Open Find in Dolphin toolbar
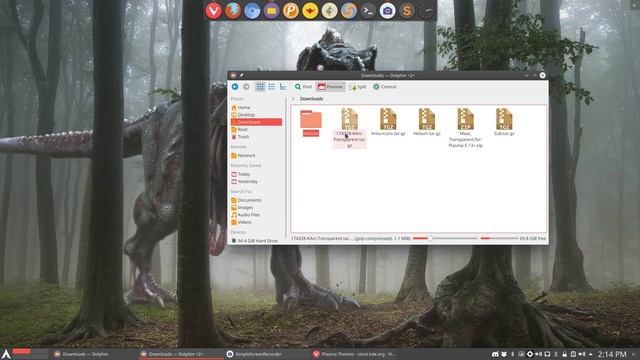The width and height of the screenshot is (640, 360). point(303,87)
